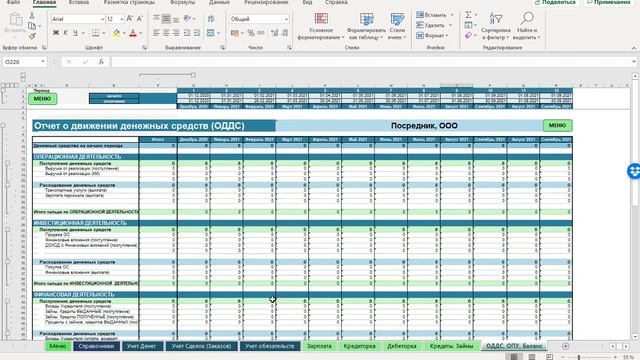Screen dimensions: 640x360
Task: Switch to Зарплата sheet tab
Action: pyautogui.click(x=319, y=346)
